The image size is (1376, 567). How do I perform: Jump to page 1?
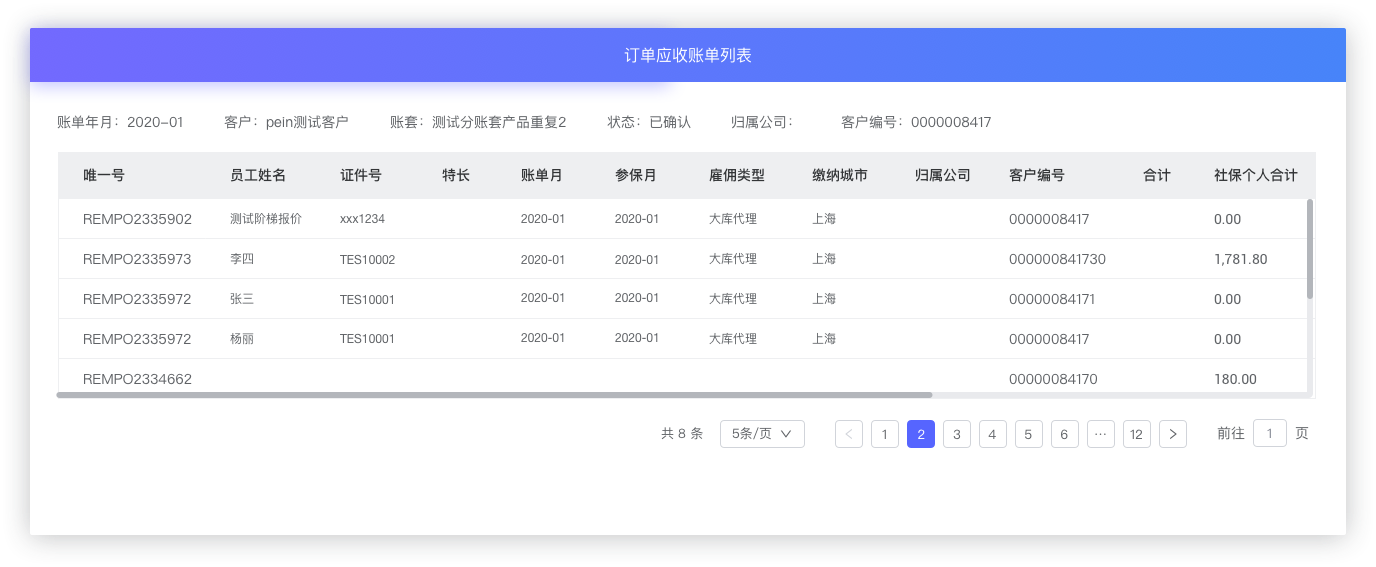885,434
